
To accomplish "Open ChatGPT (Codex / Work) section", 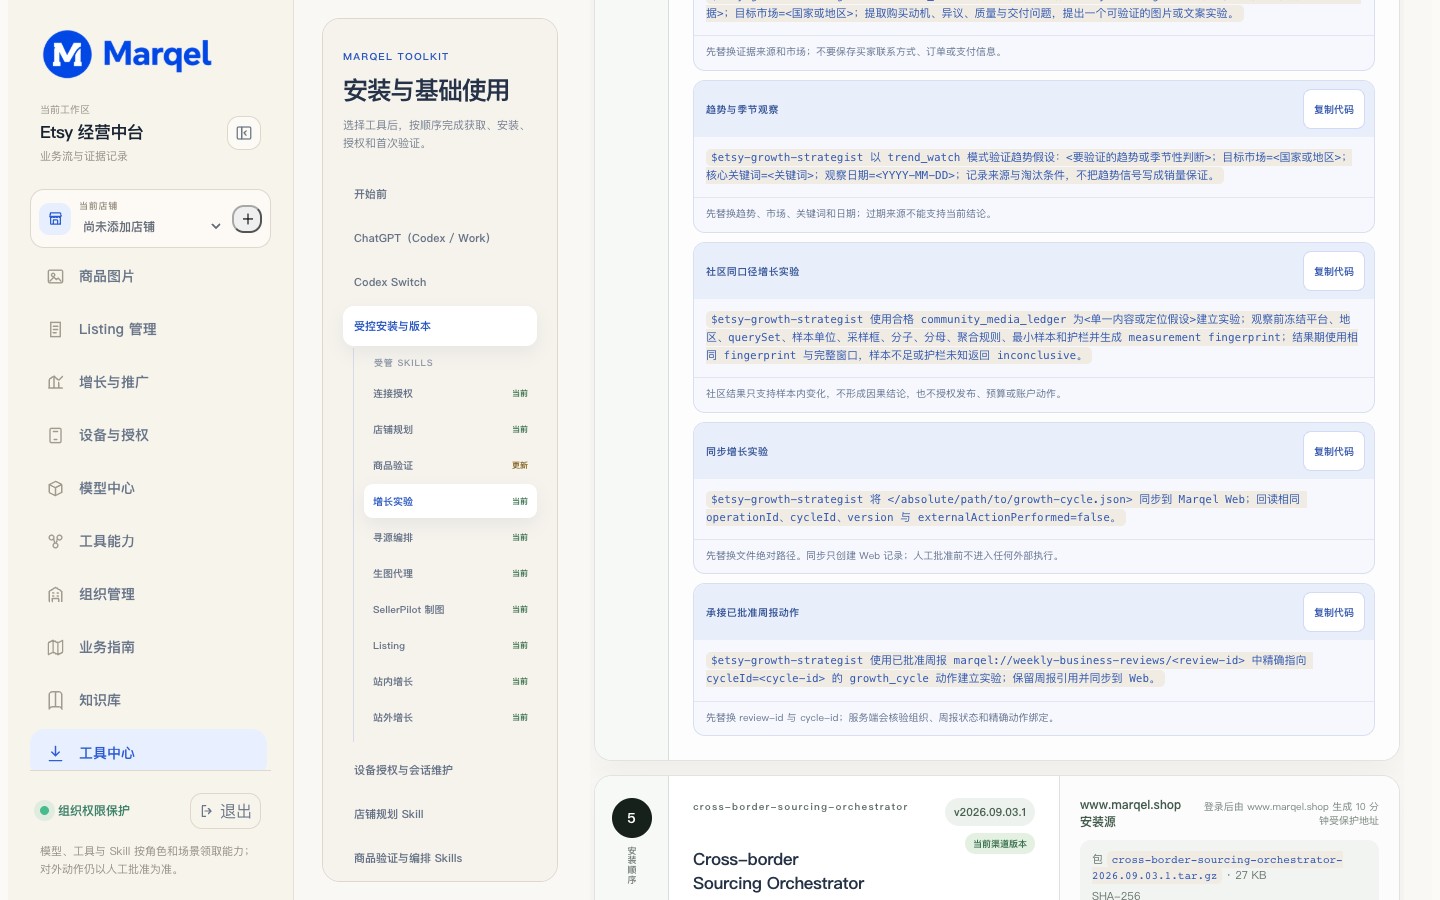I will tap(440, 238).
